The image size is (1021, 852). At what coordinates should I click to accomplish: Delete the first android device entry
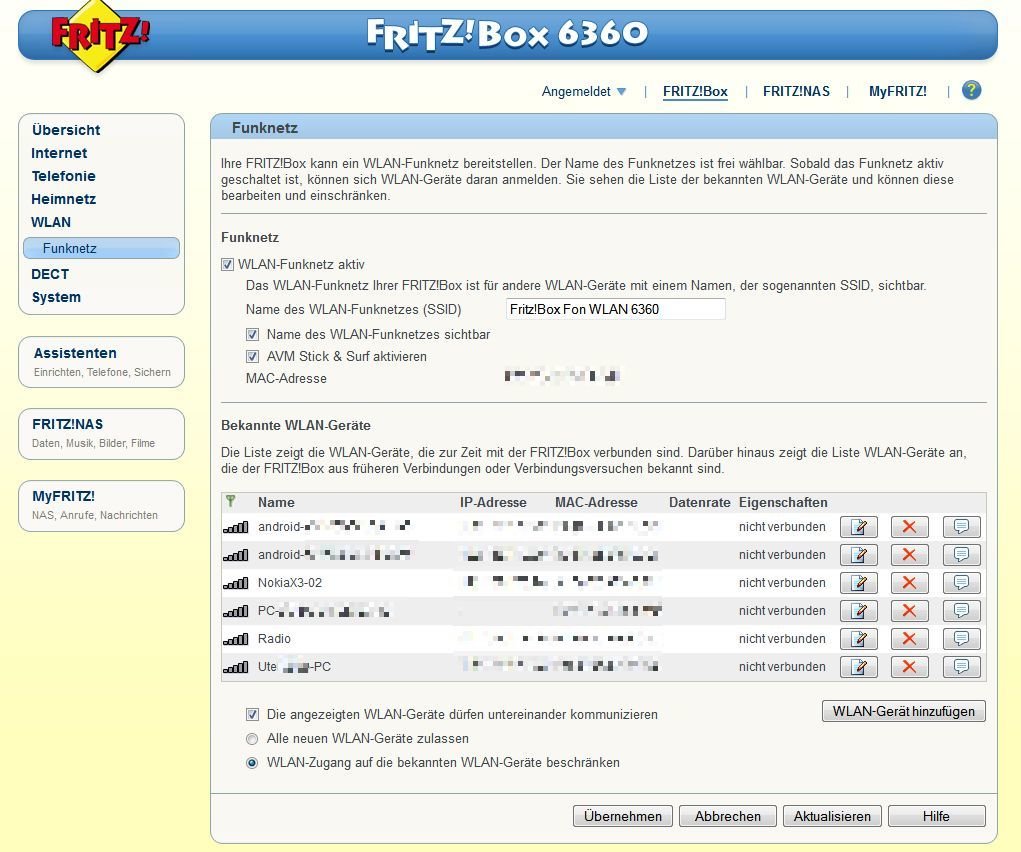click(910, 527)
